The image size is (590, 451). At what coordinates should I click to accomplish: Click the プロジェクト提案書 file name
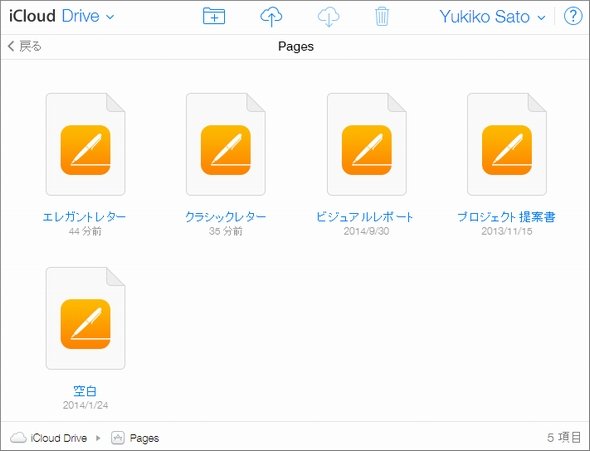[506, 217]
